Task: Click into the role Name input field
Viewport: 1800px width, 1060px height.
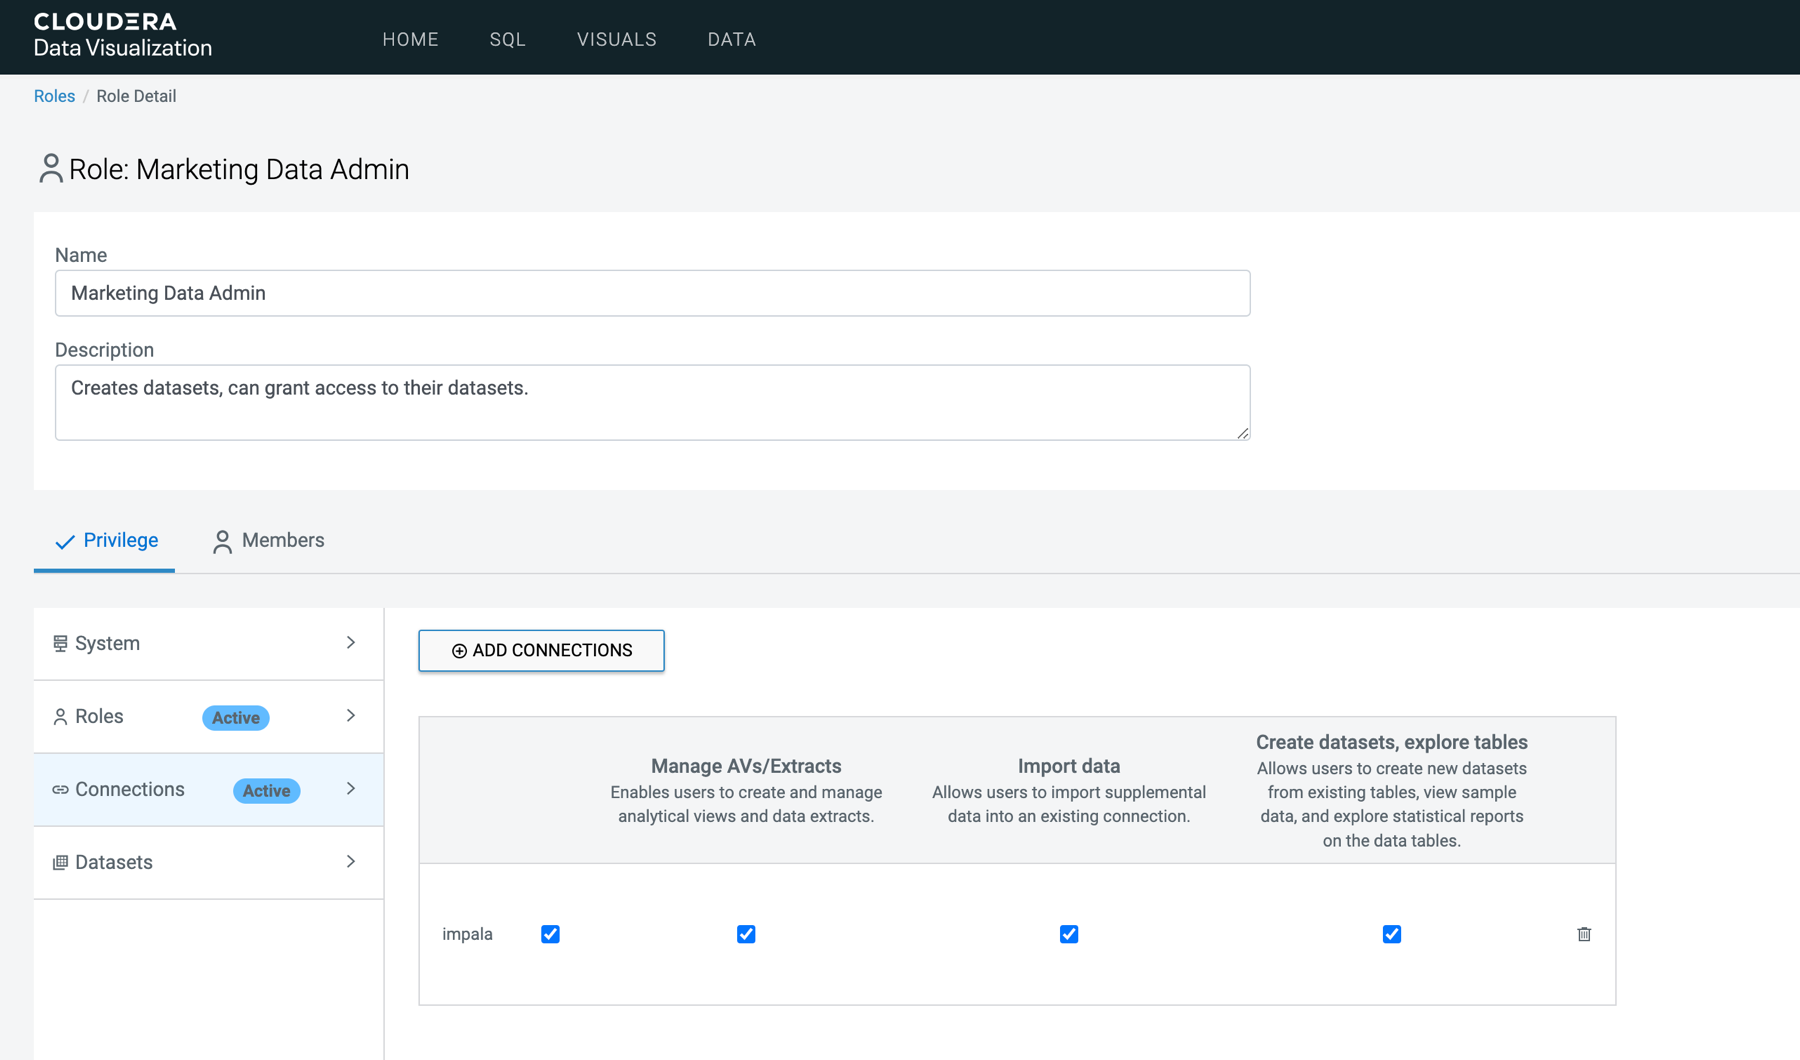Action: [652, 293]
